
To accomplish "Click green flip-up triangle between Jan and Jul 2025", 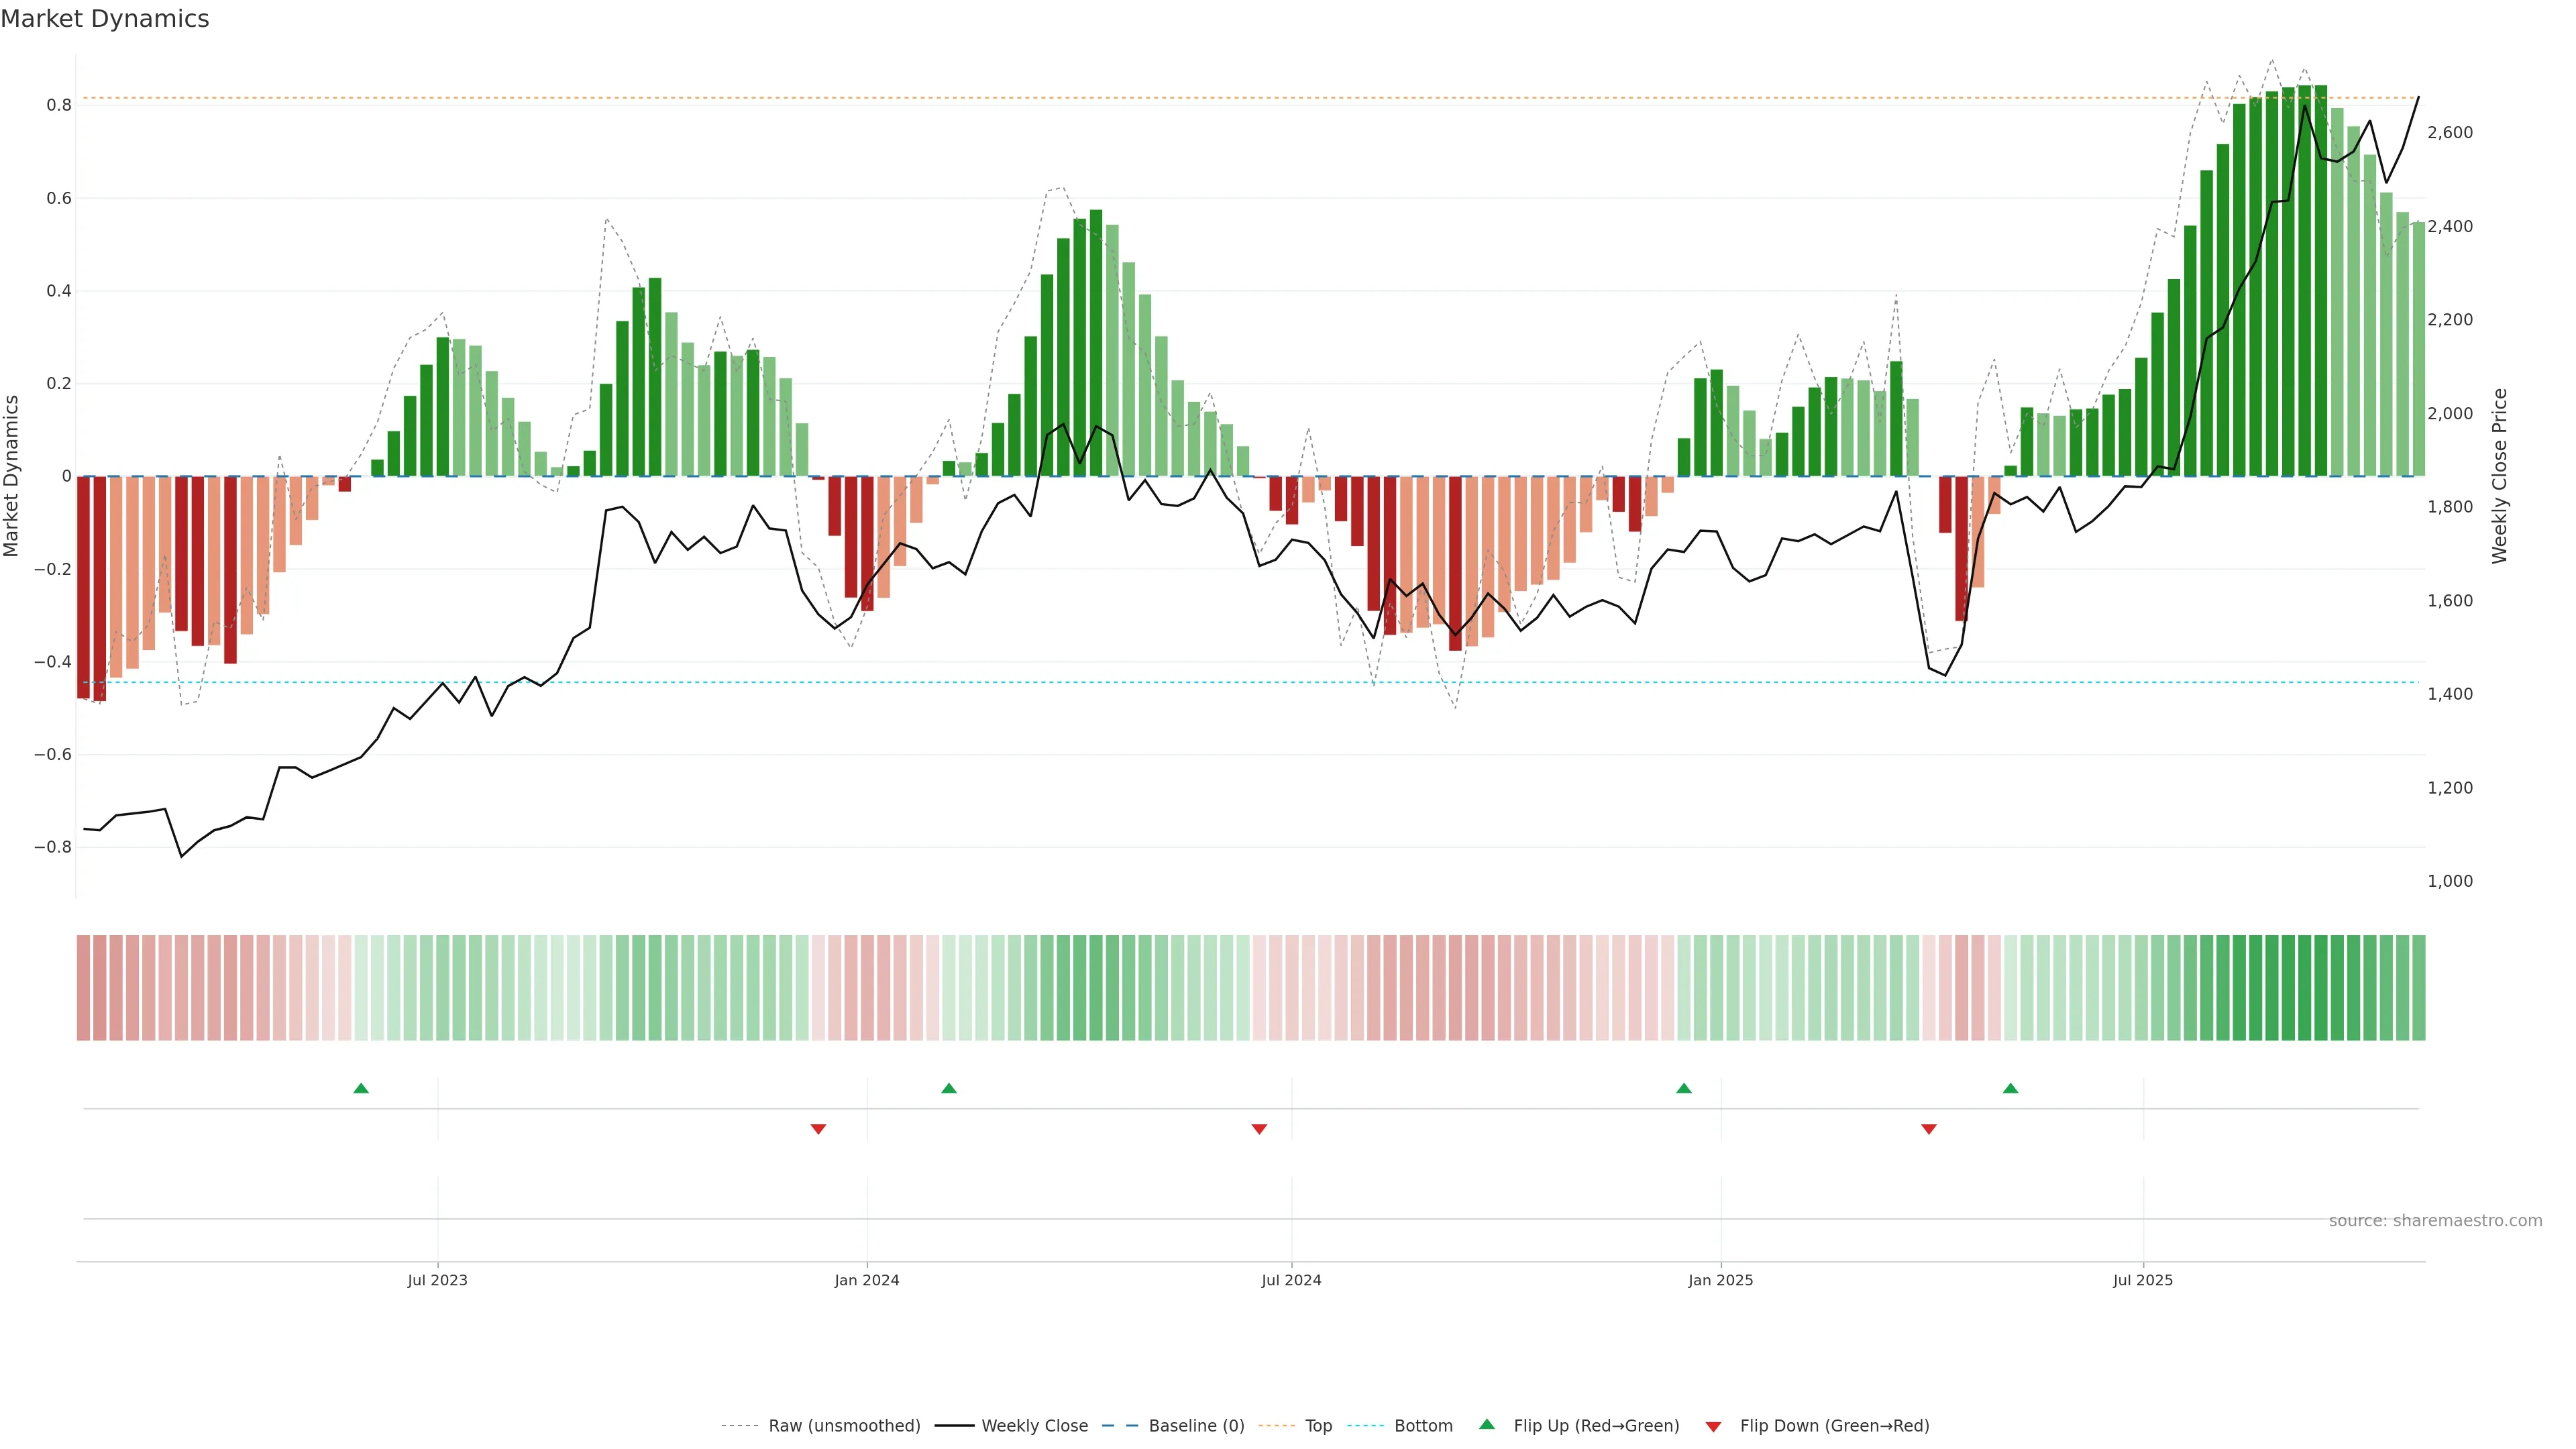I will [2010, 1088].
